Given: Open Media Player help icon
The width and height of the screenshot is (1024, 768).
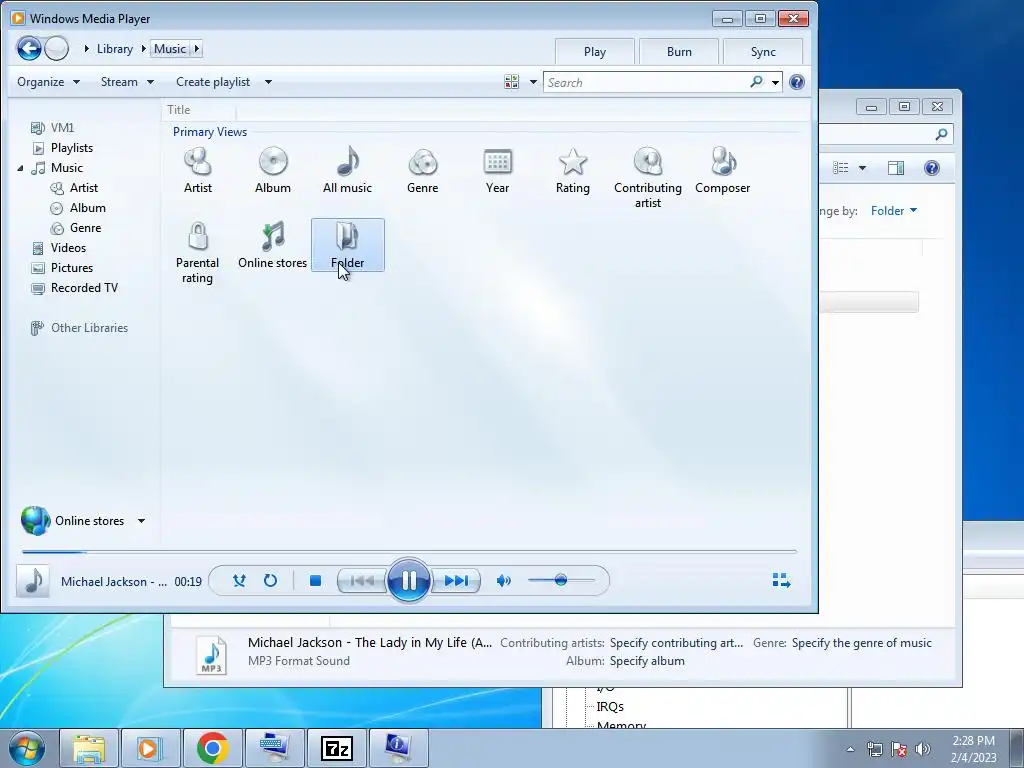Looking at the screenshot, I should [797, 82].
